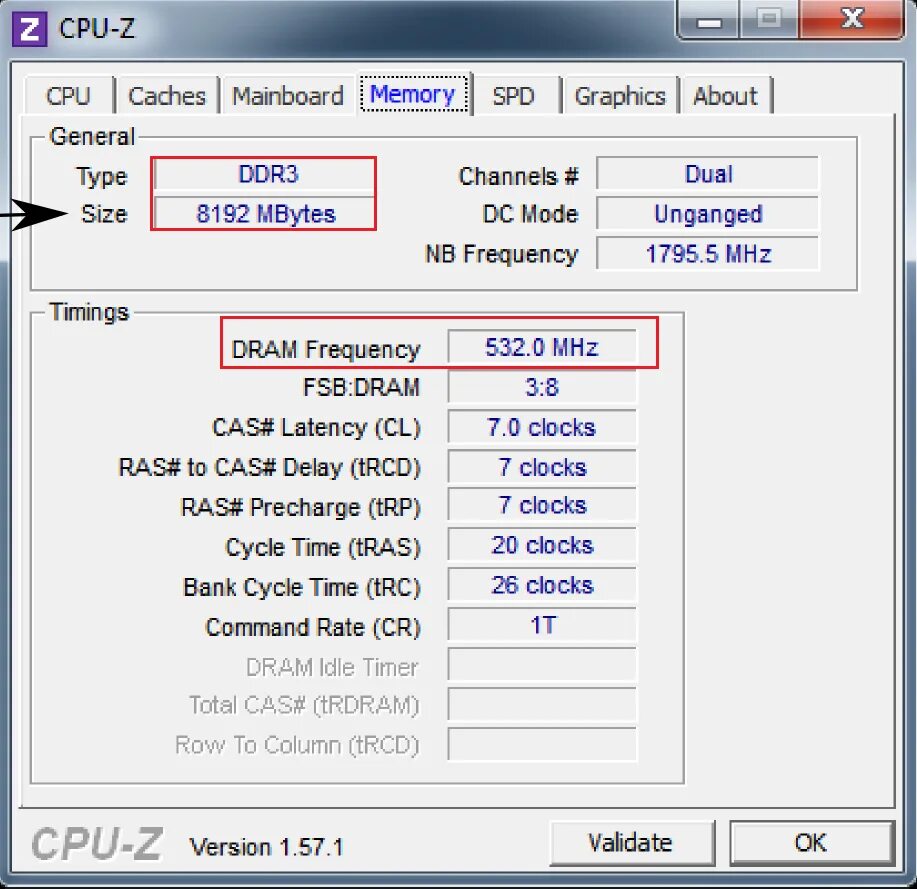The width and height of the screenshot is (917, 889).
Task: Click the Dual channels value
Action: tap(708, 174)
